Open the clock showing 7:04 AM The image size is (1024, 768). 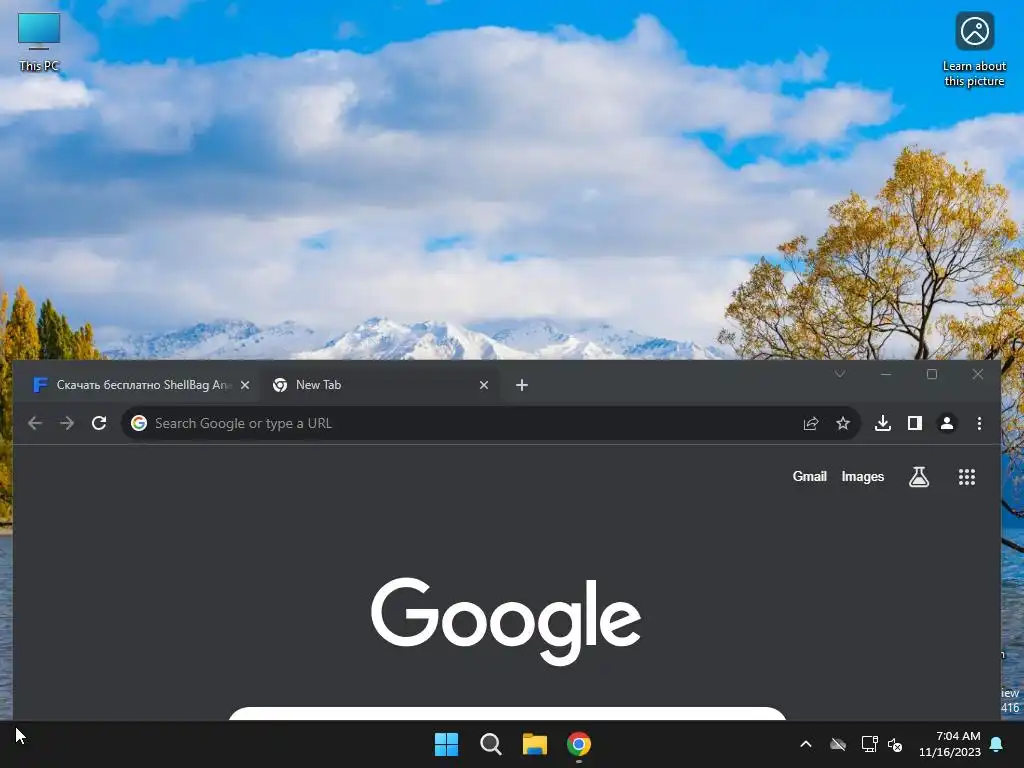[x=950, y=744]
